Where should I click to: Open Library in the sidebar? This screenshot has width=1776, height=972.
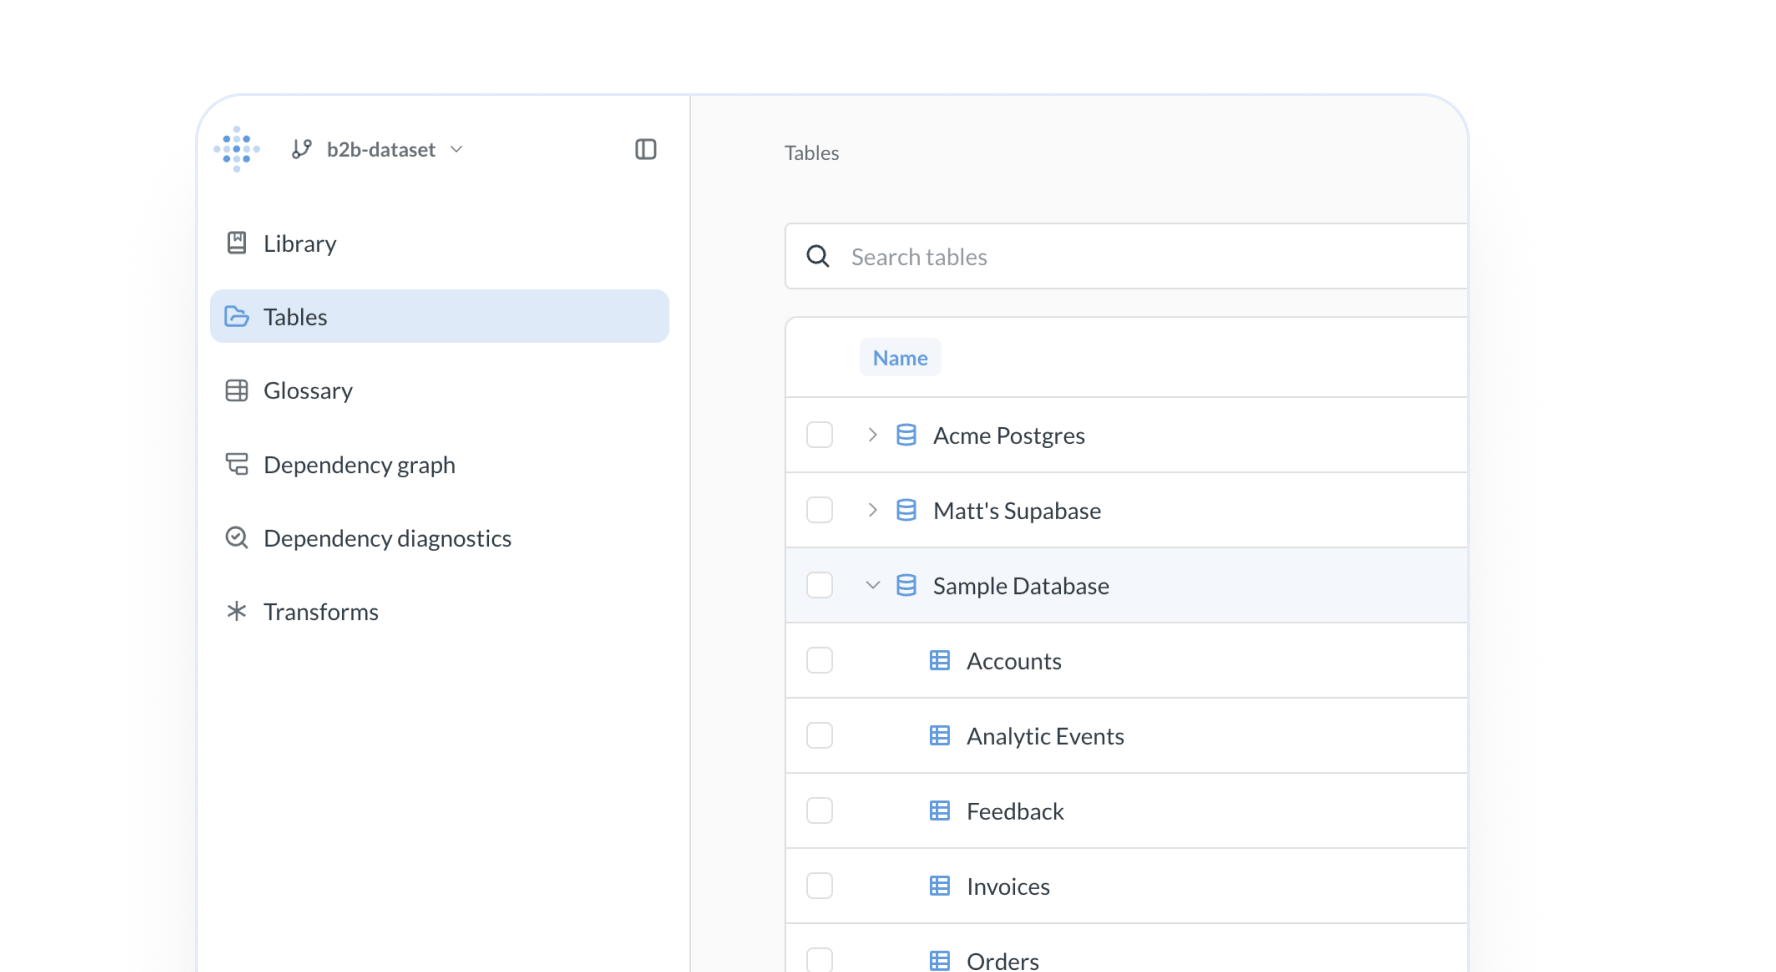[439, 243]
